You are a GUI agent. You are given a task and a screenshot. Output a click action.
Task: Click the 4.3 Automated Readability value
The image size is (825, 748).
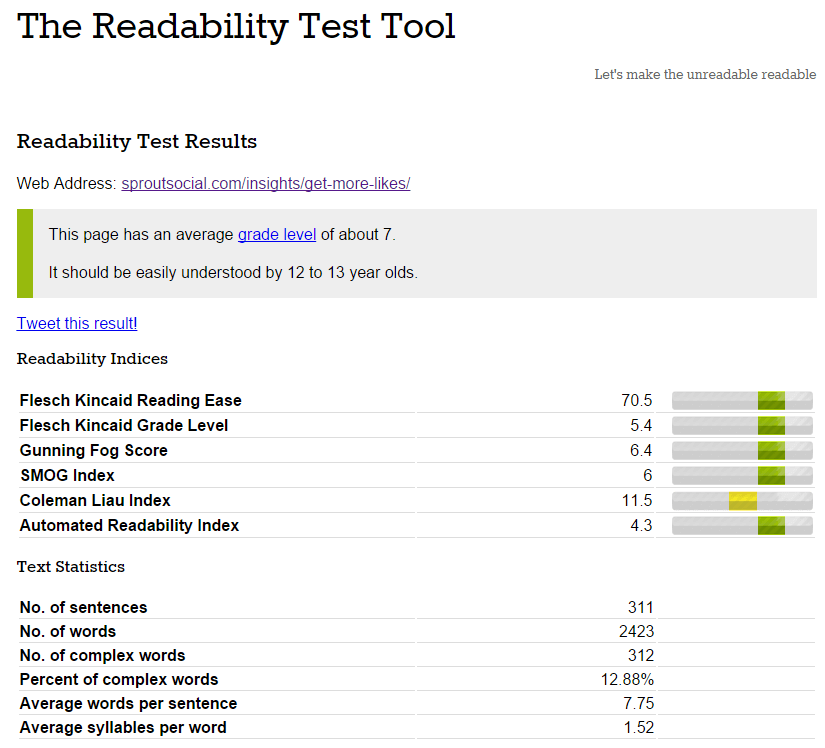click(x=641, y=525)
